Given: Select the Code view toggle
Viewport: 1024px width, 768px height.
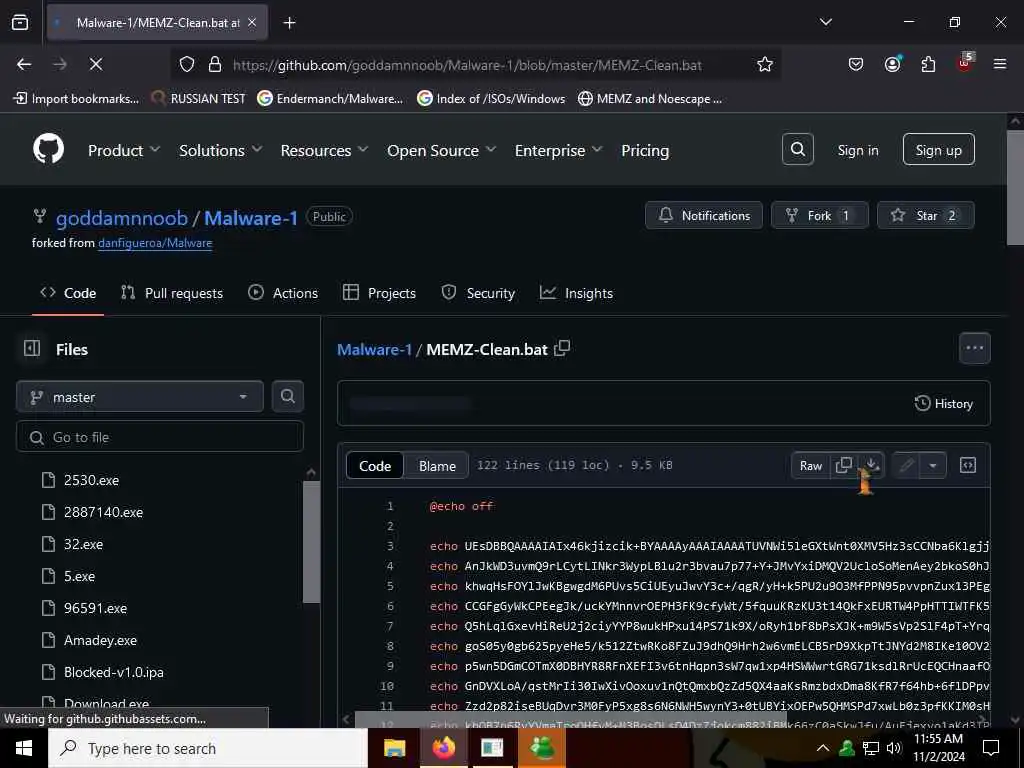Looking at the screenshot, I should [375, 466].
